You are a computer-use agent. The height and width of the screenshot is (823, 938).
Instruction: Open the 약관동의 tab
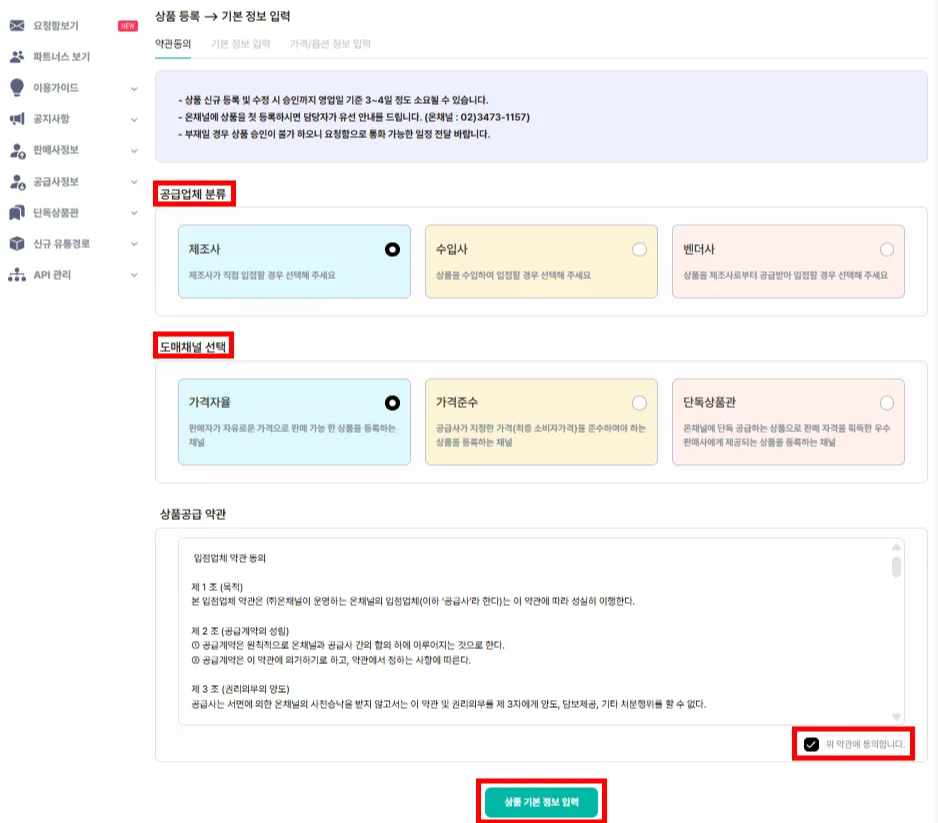pos(173,44)
